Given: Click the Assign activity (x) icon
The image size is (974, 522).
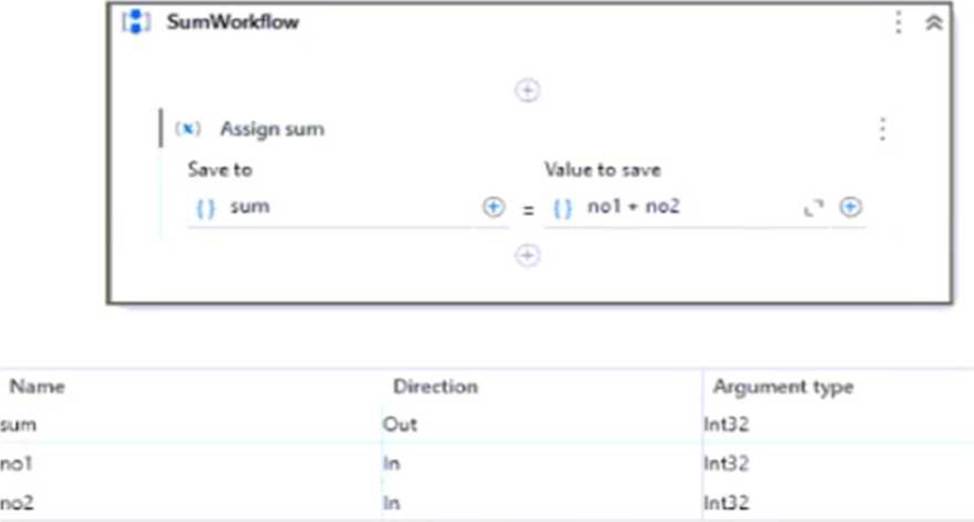Looking at the screenshot, I should (188, 129).
